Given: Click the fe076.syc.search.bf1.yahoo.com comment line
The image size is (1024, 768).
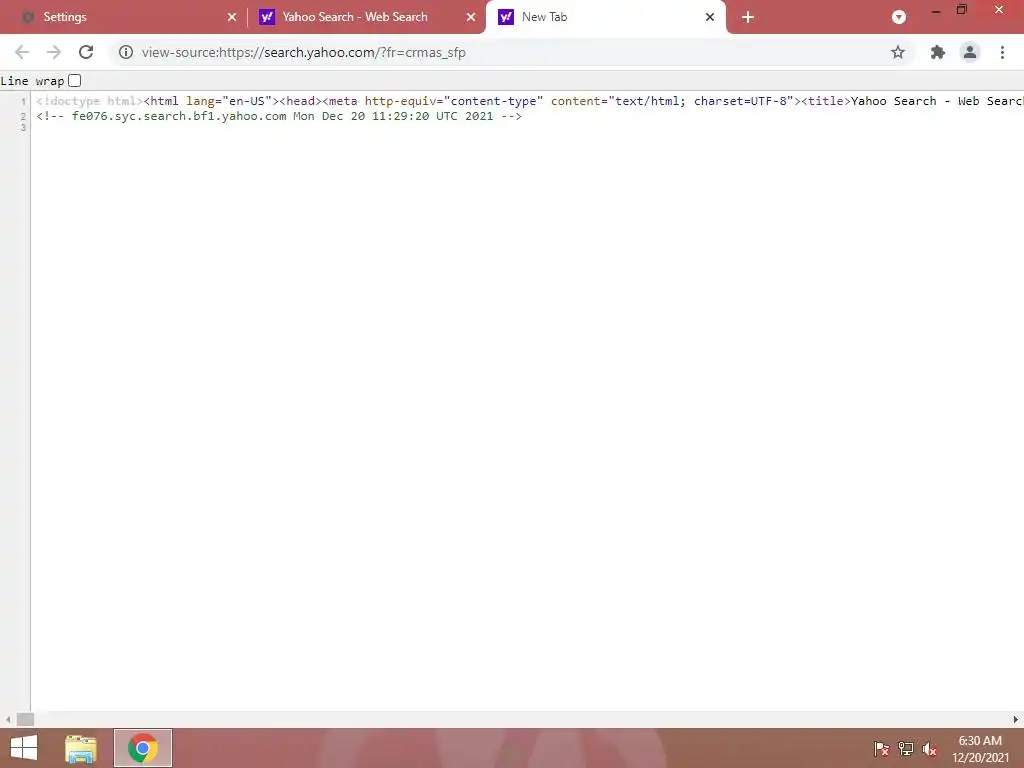Looking at the screenshot, I should click(x=279, y=116).
